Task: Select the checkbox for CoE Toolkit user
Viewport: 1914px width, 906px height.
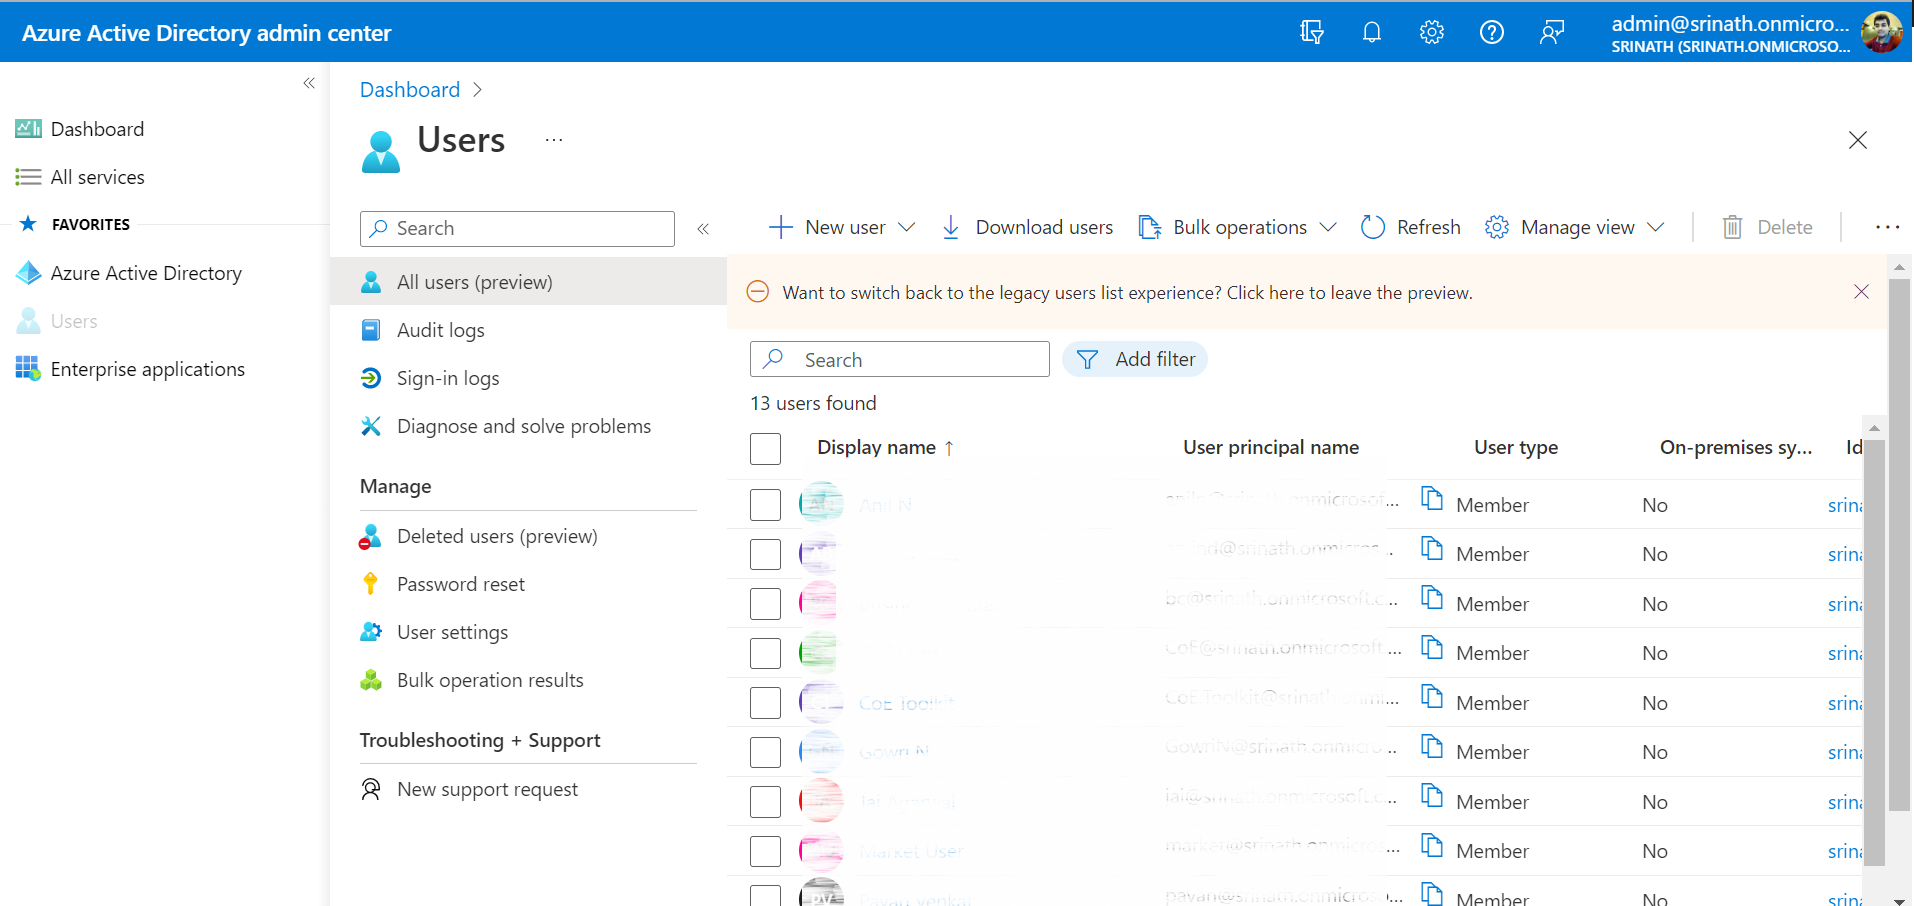Action: pos(765,703)
